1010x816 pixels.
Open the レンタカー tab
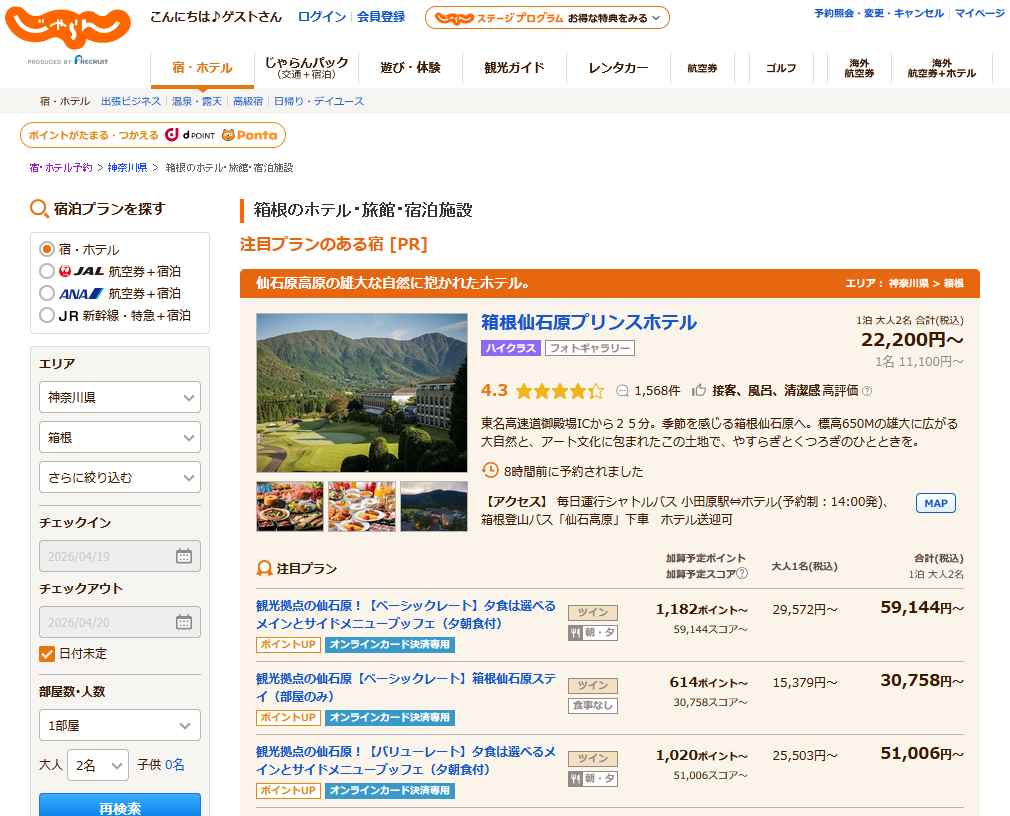618,68
